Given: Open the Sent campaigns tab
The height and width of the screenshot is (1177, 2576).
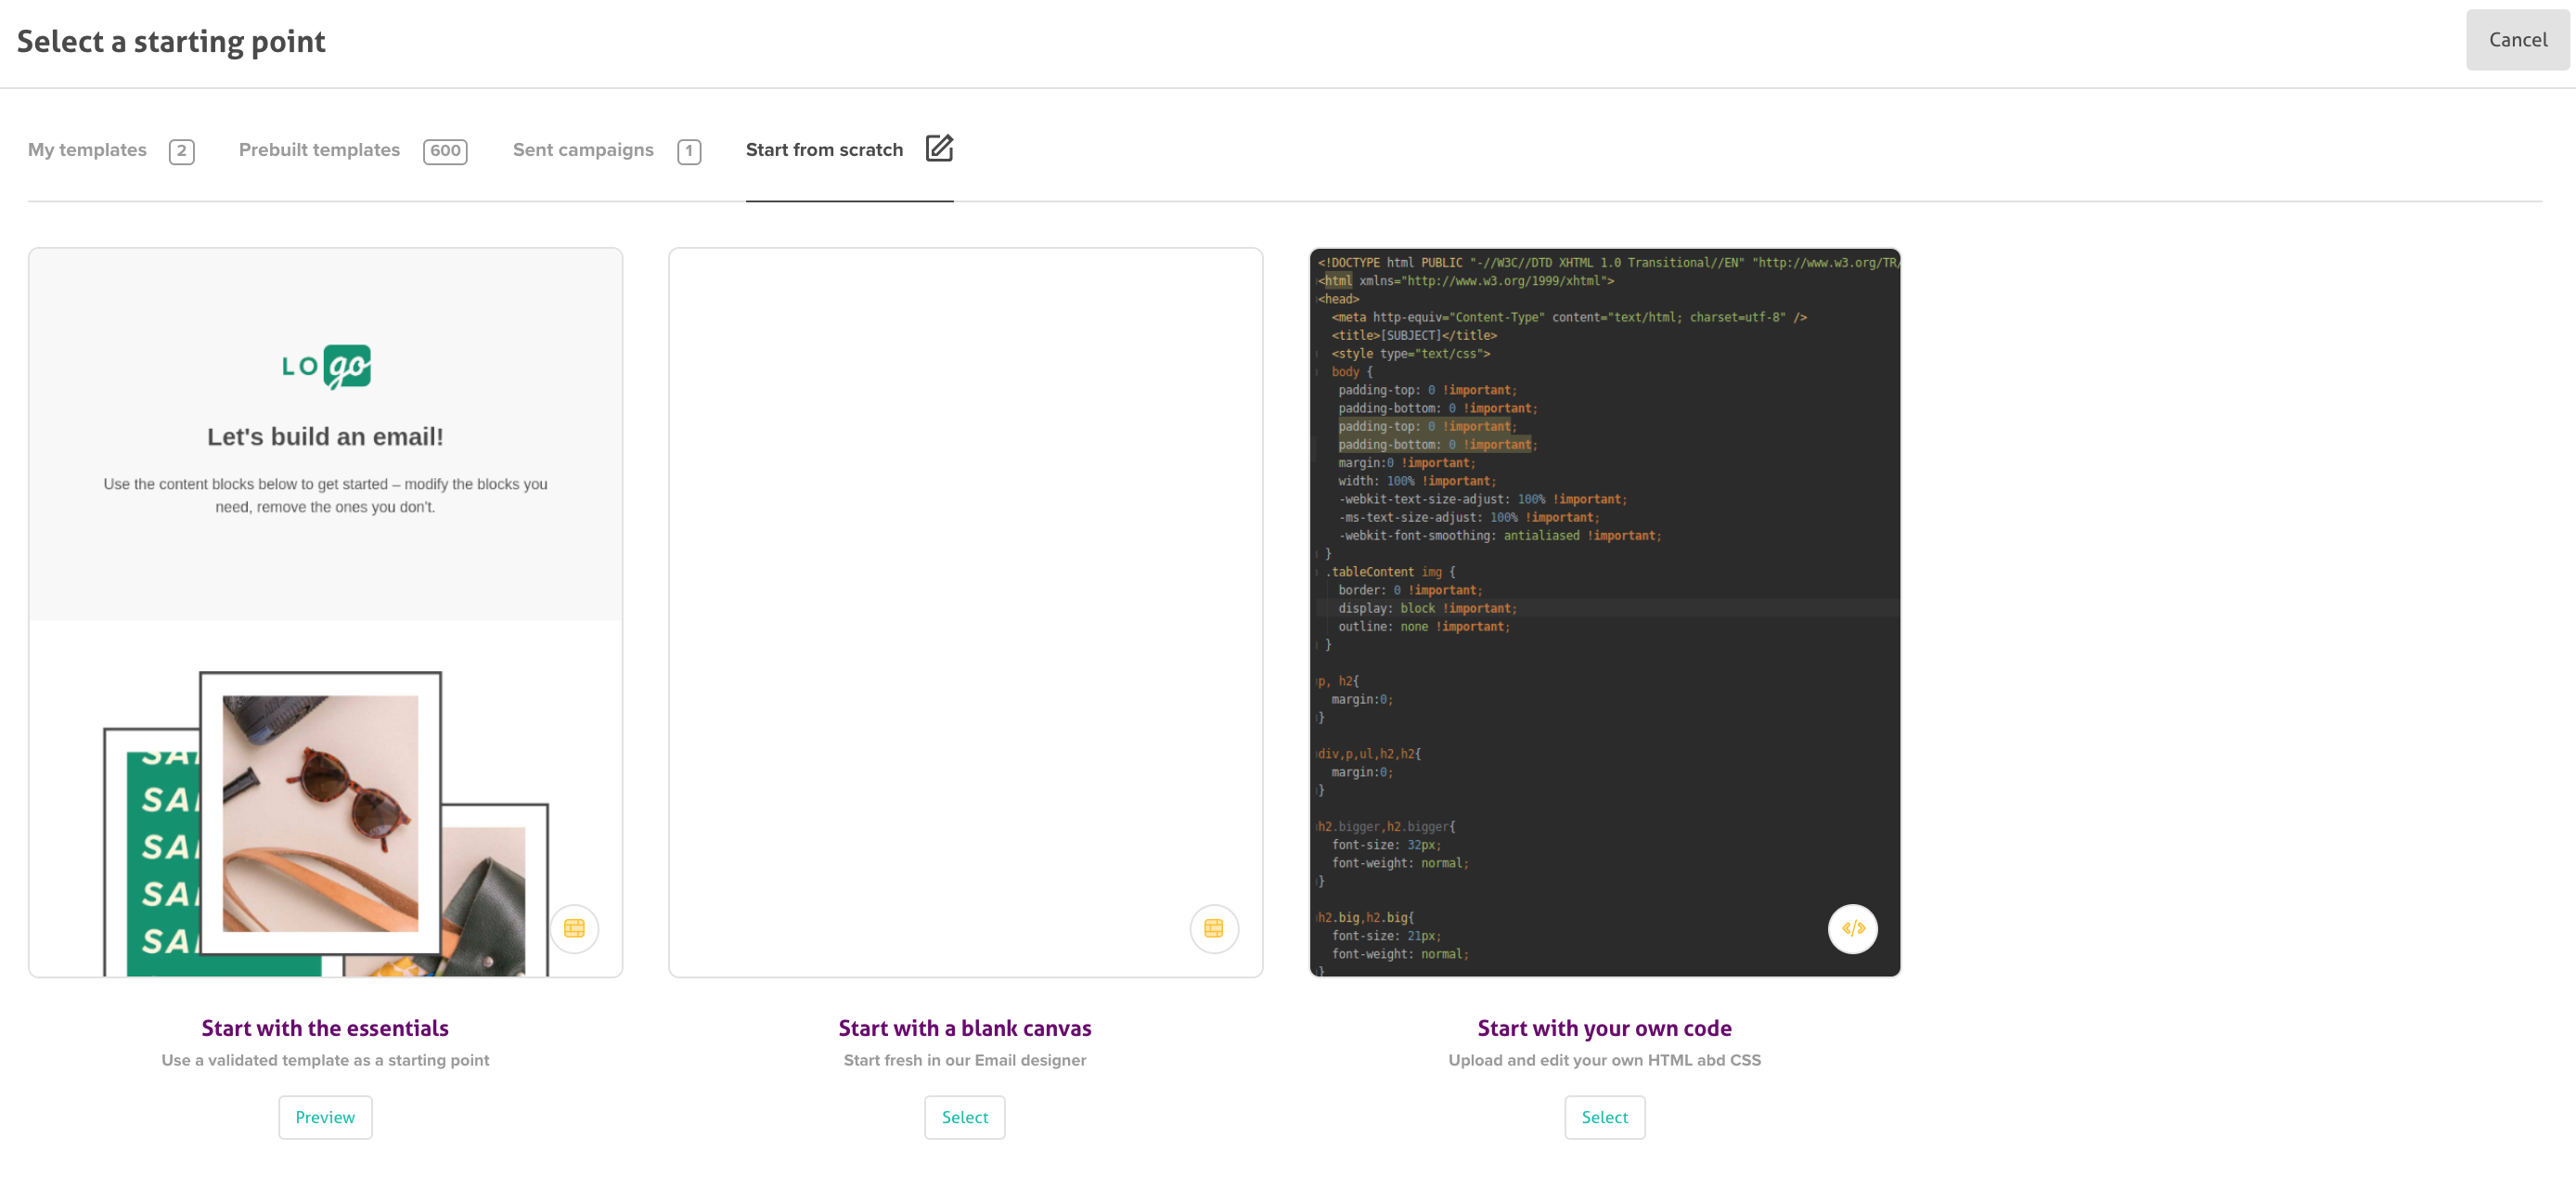Looking at the screenshot, I should tap(583, 150).
